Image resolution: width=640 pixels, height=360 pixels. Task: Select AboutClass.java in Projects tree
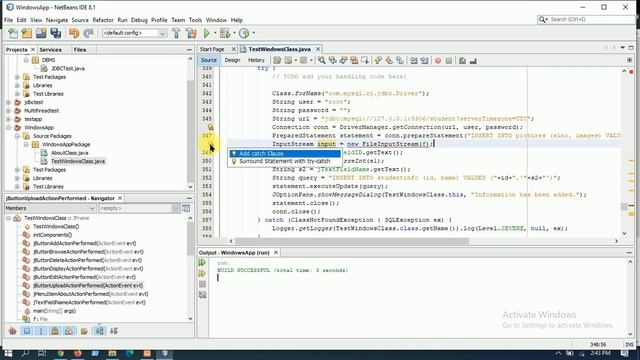pos(69,153)
